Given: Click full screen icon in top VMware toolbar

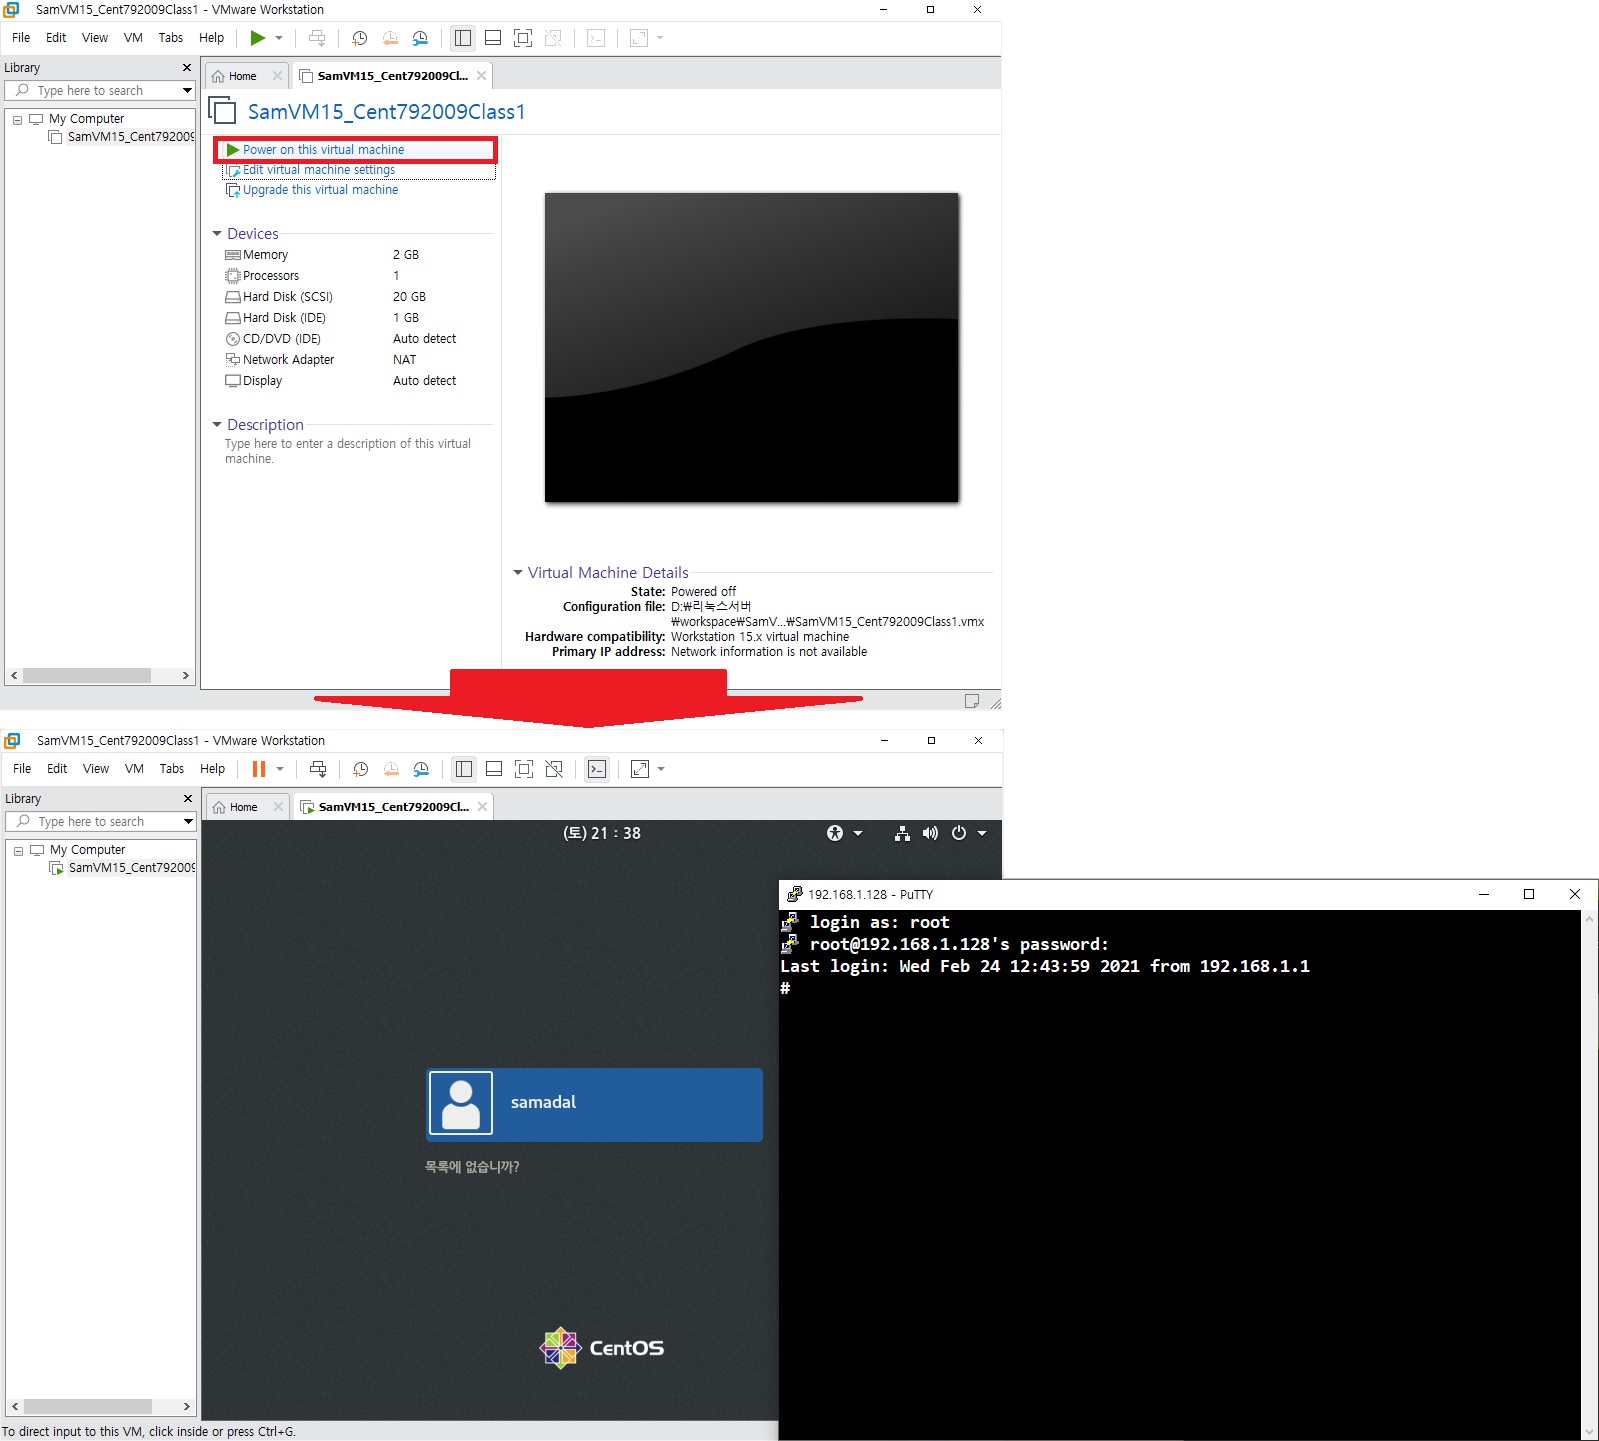Looking at the screenshot, I should 523,38.
